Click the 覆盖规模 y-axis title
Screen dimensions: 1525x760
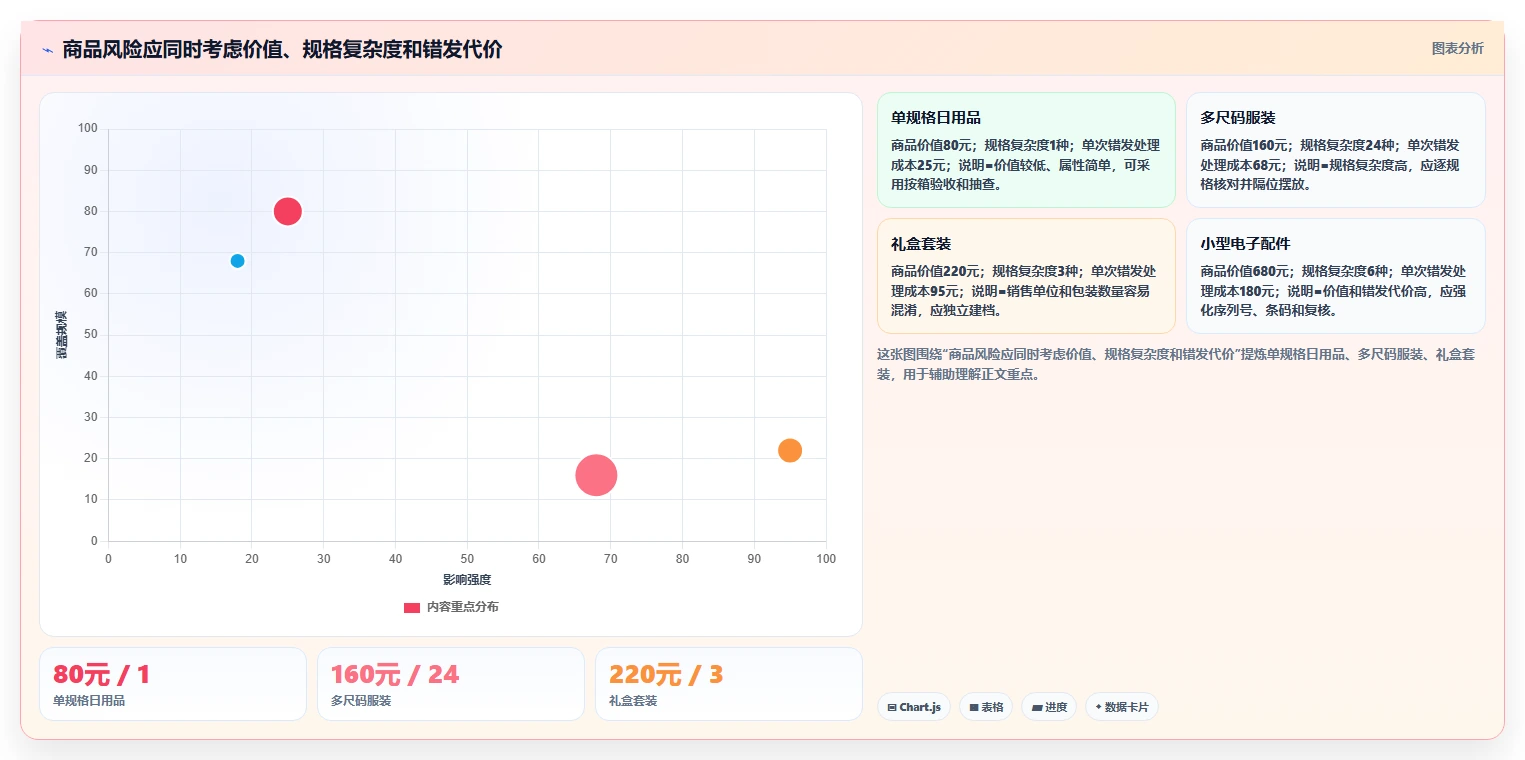[62, 335]
